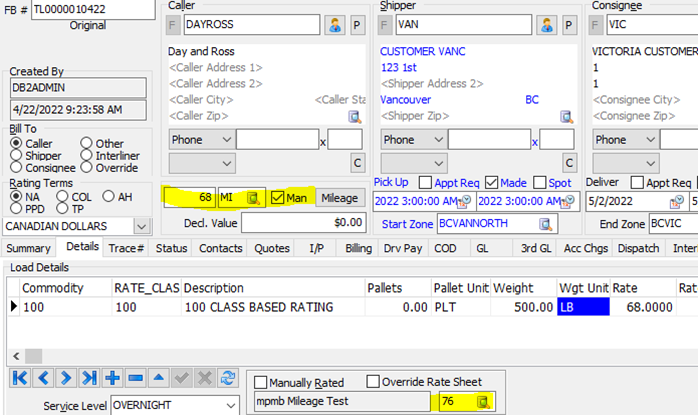Screen dimensions: 698x415
Task: Go to previous record navigator button
Action: click(x=43, y=378)
